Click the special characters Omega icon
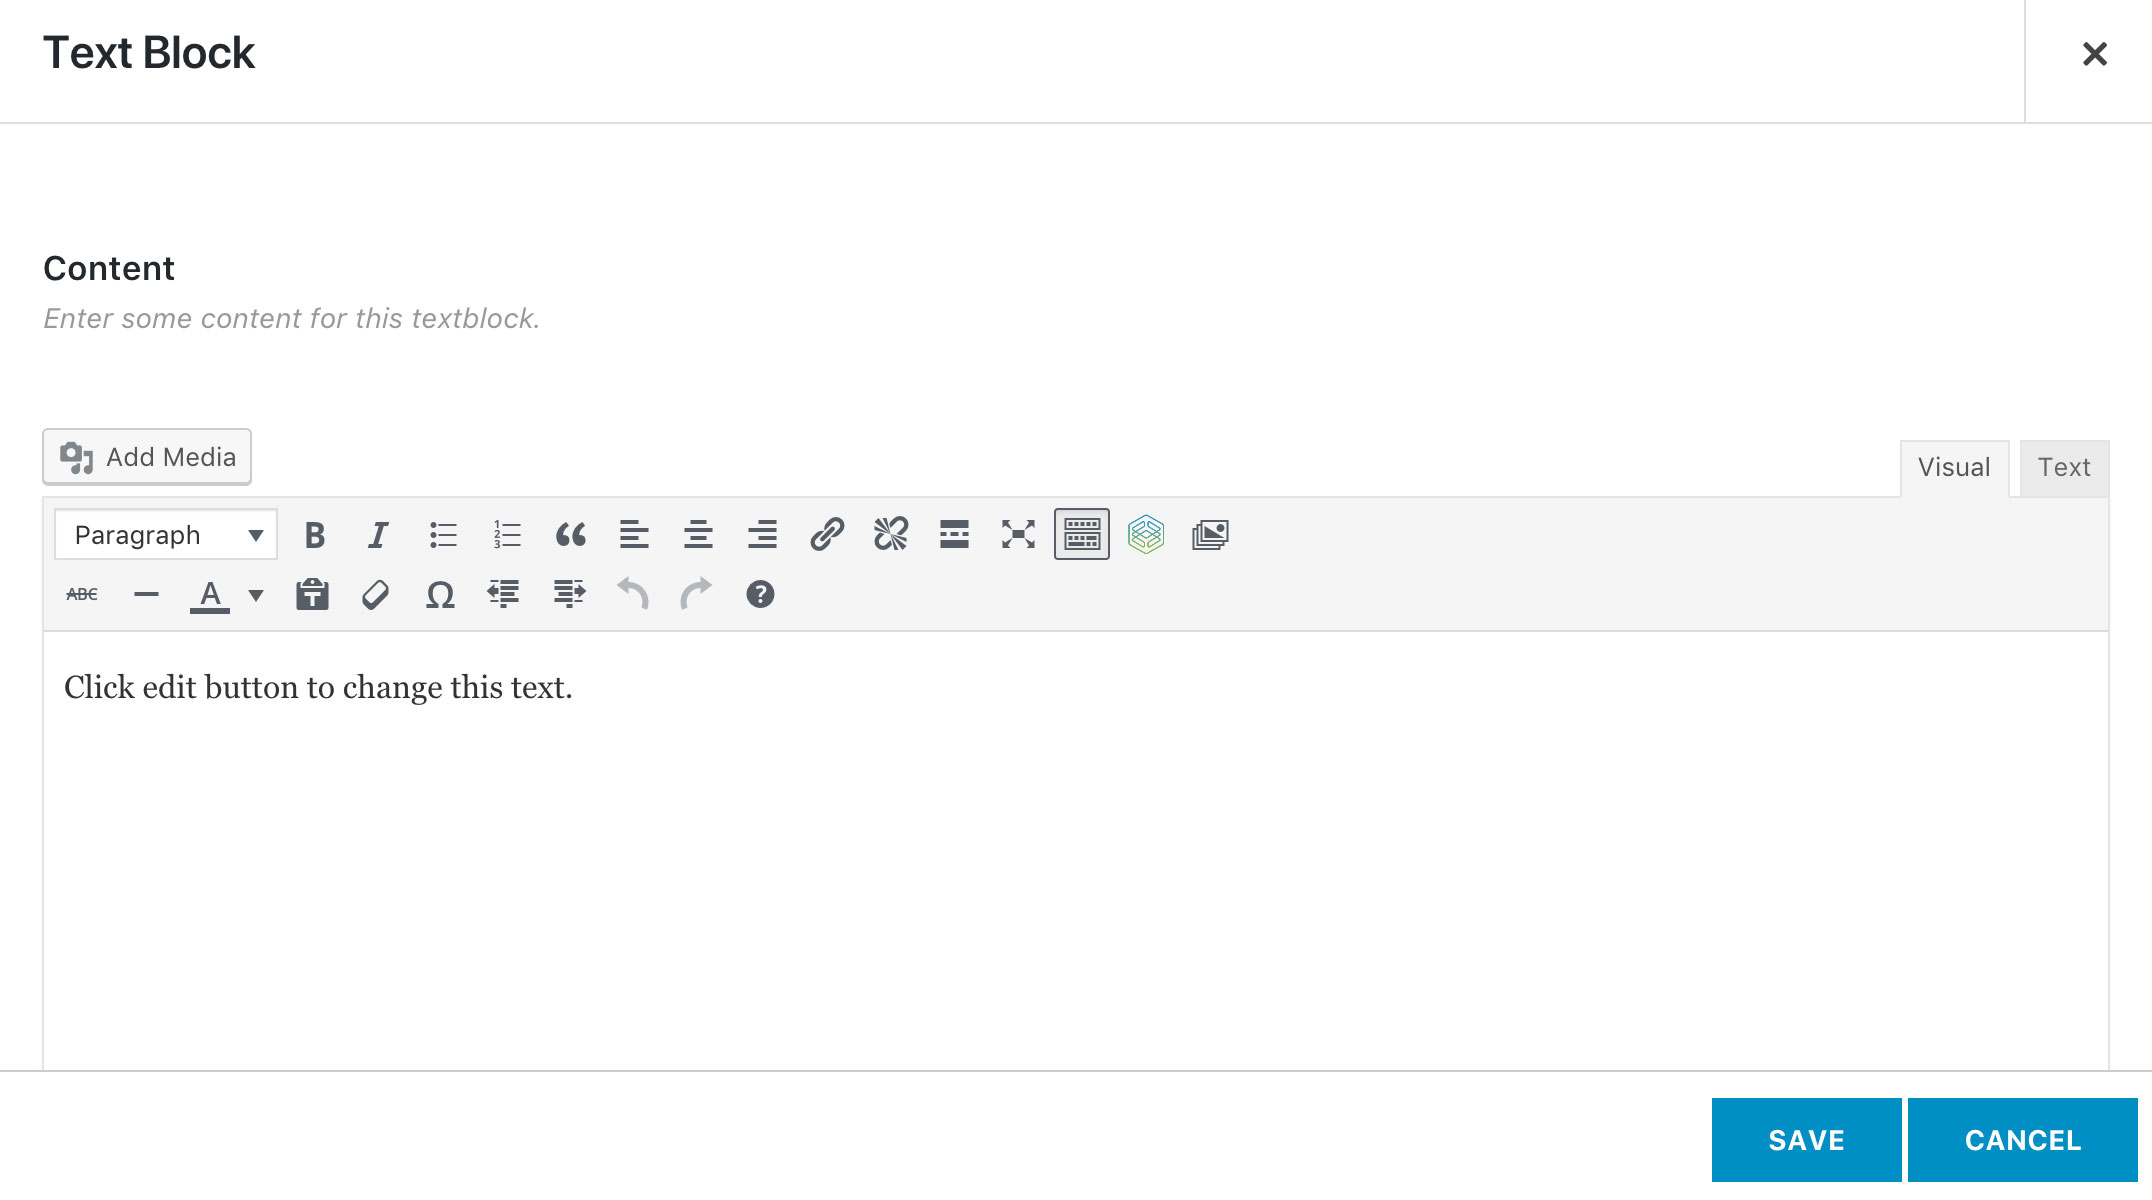2152x1200 pixels. (x=440, y=594)
